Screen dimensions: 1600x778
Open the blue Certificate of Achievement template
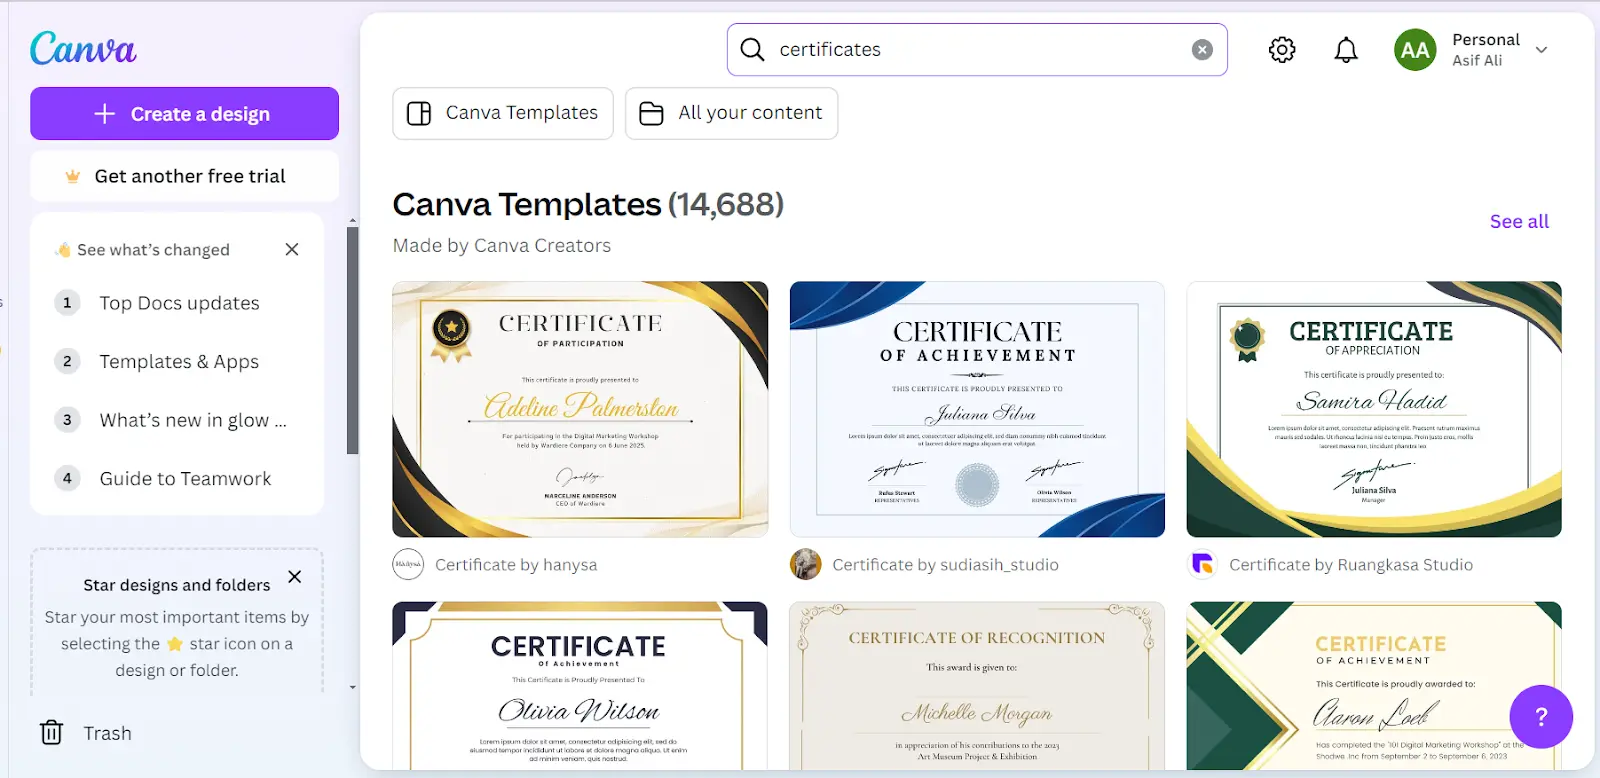[977, 409]
